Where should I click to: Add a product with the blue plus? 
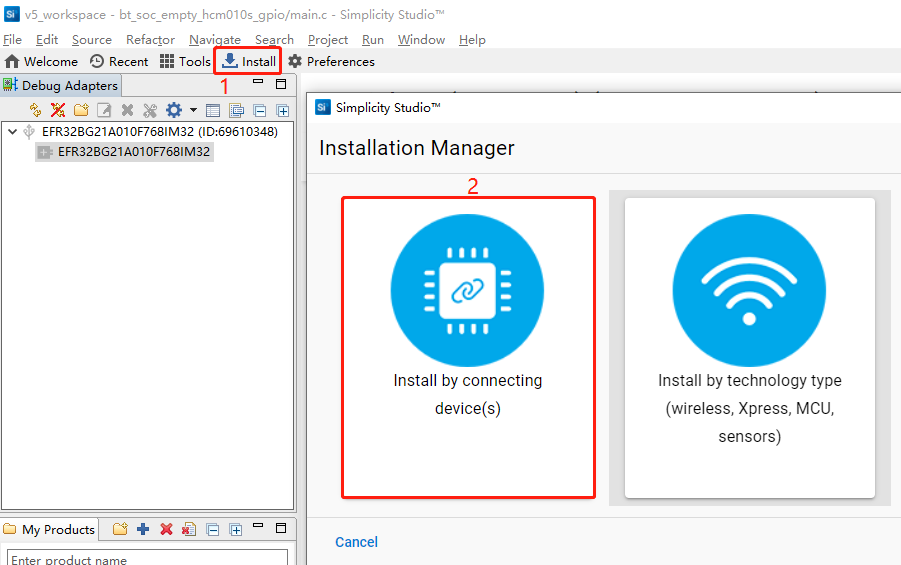[143, 529]
